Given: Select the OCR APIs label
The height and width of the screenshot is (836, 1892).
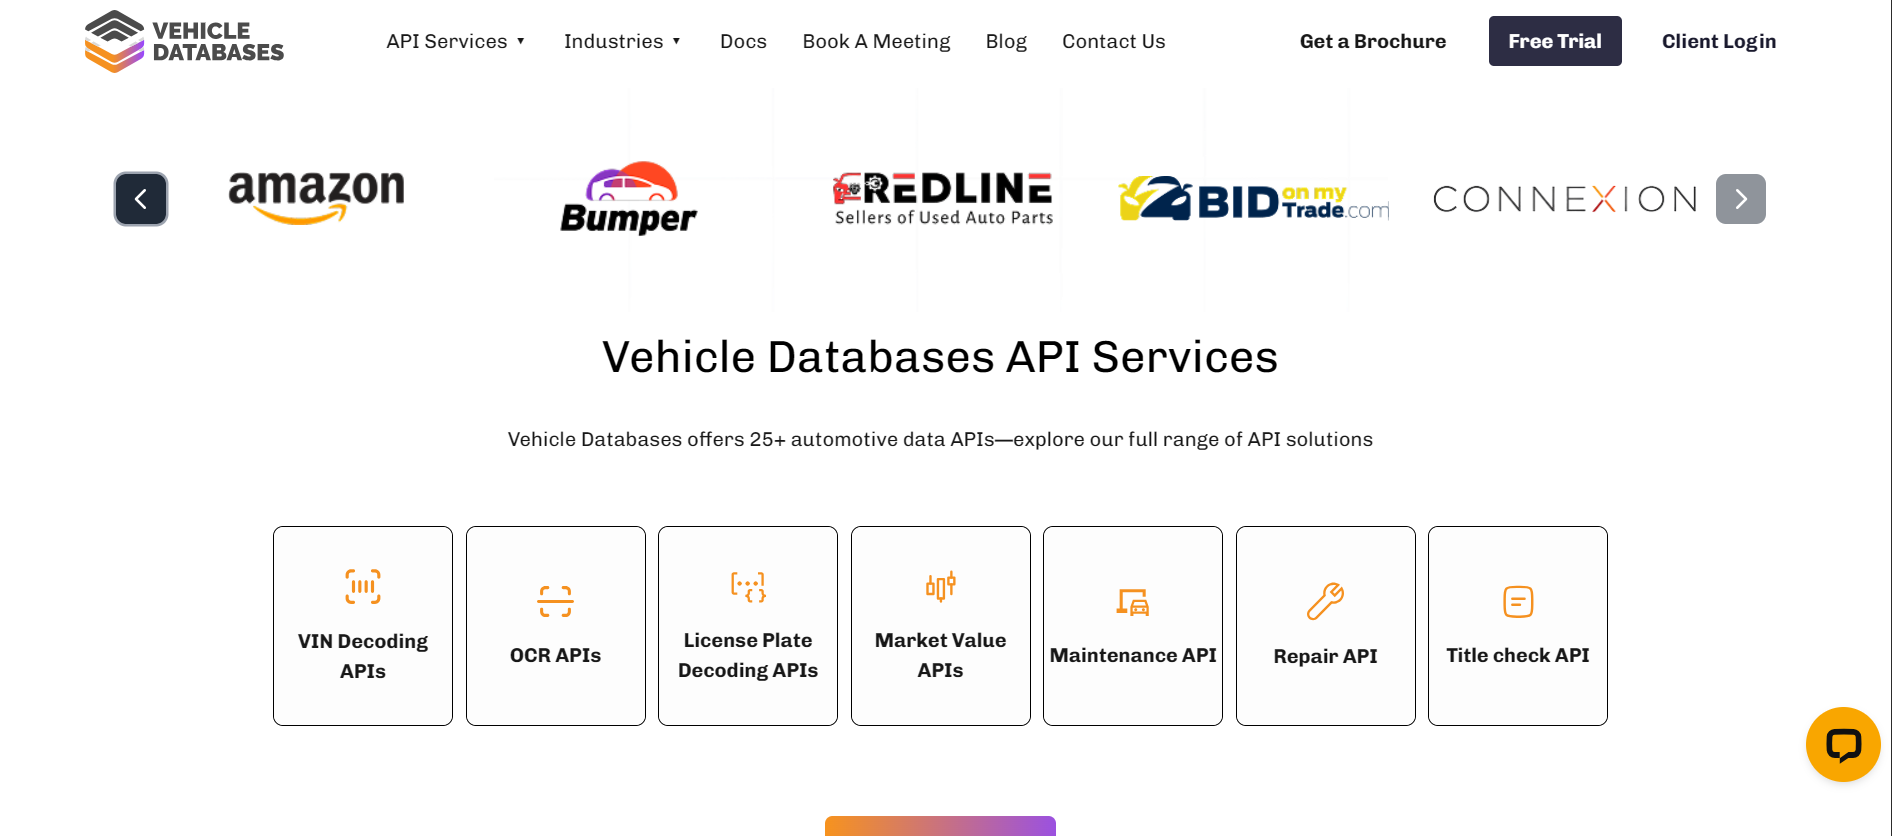Looking at the screenshot, I should pos(555,655).
